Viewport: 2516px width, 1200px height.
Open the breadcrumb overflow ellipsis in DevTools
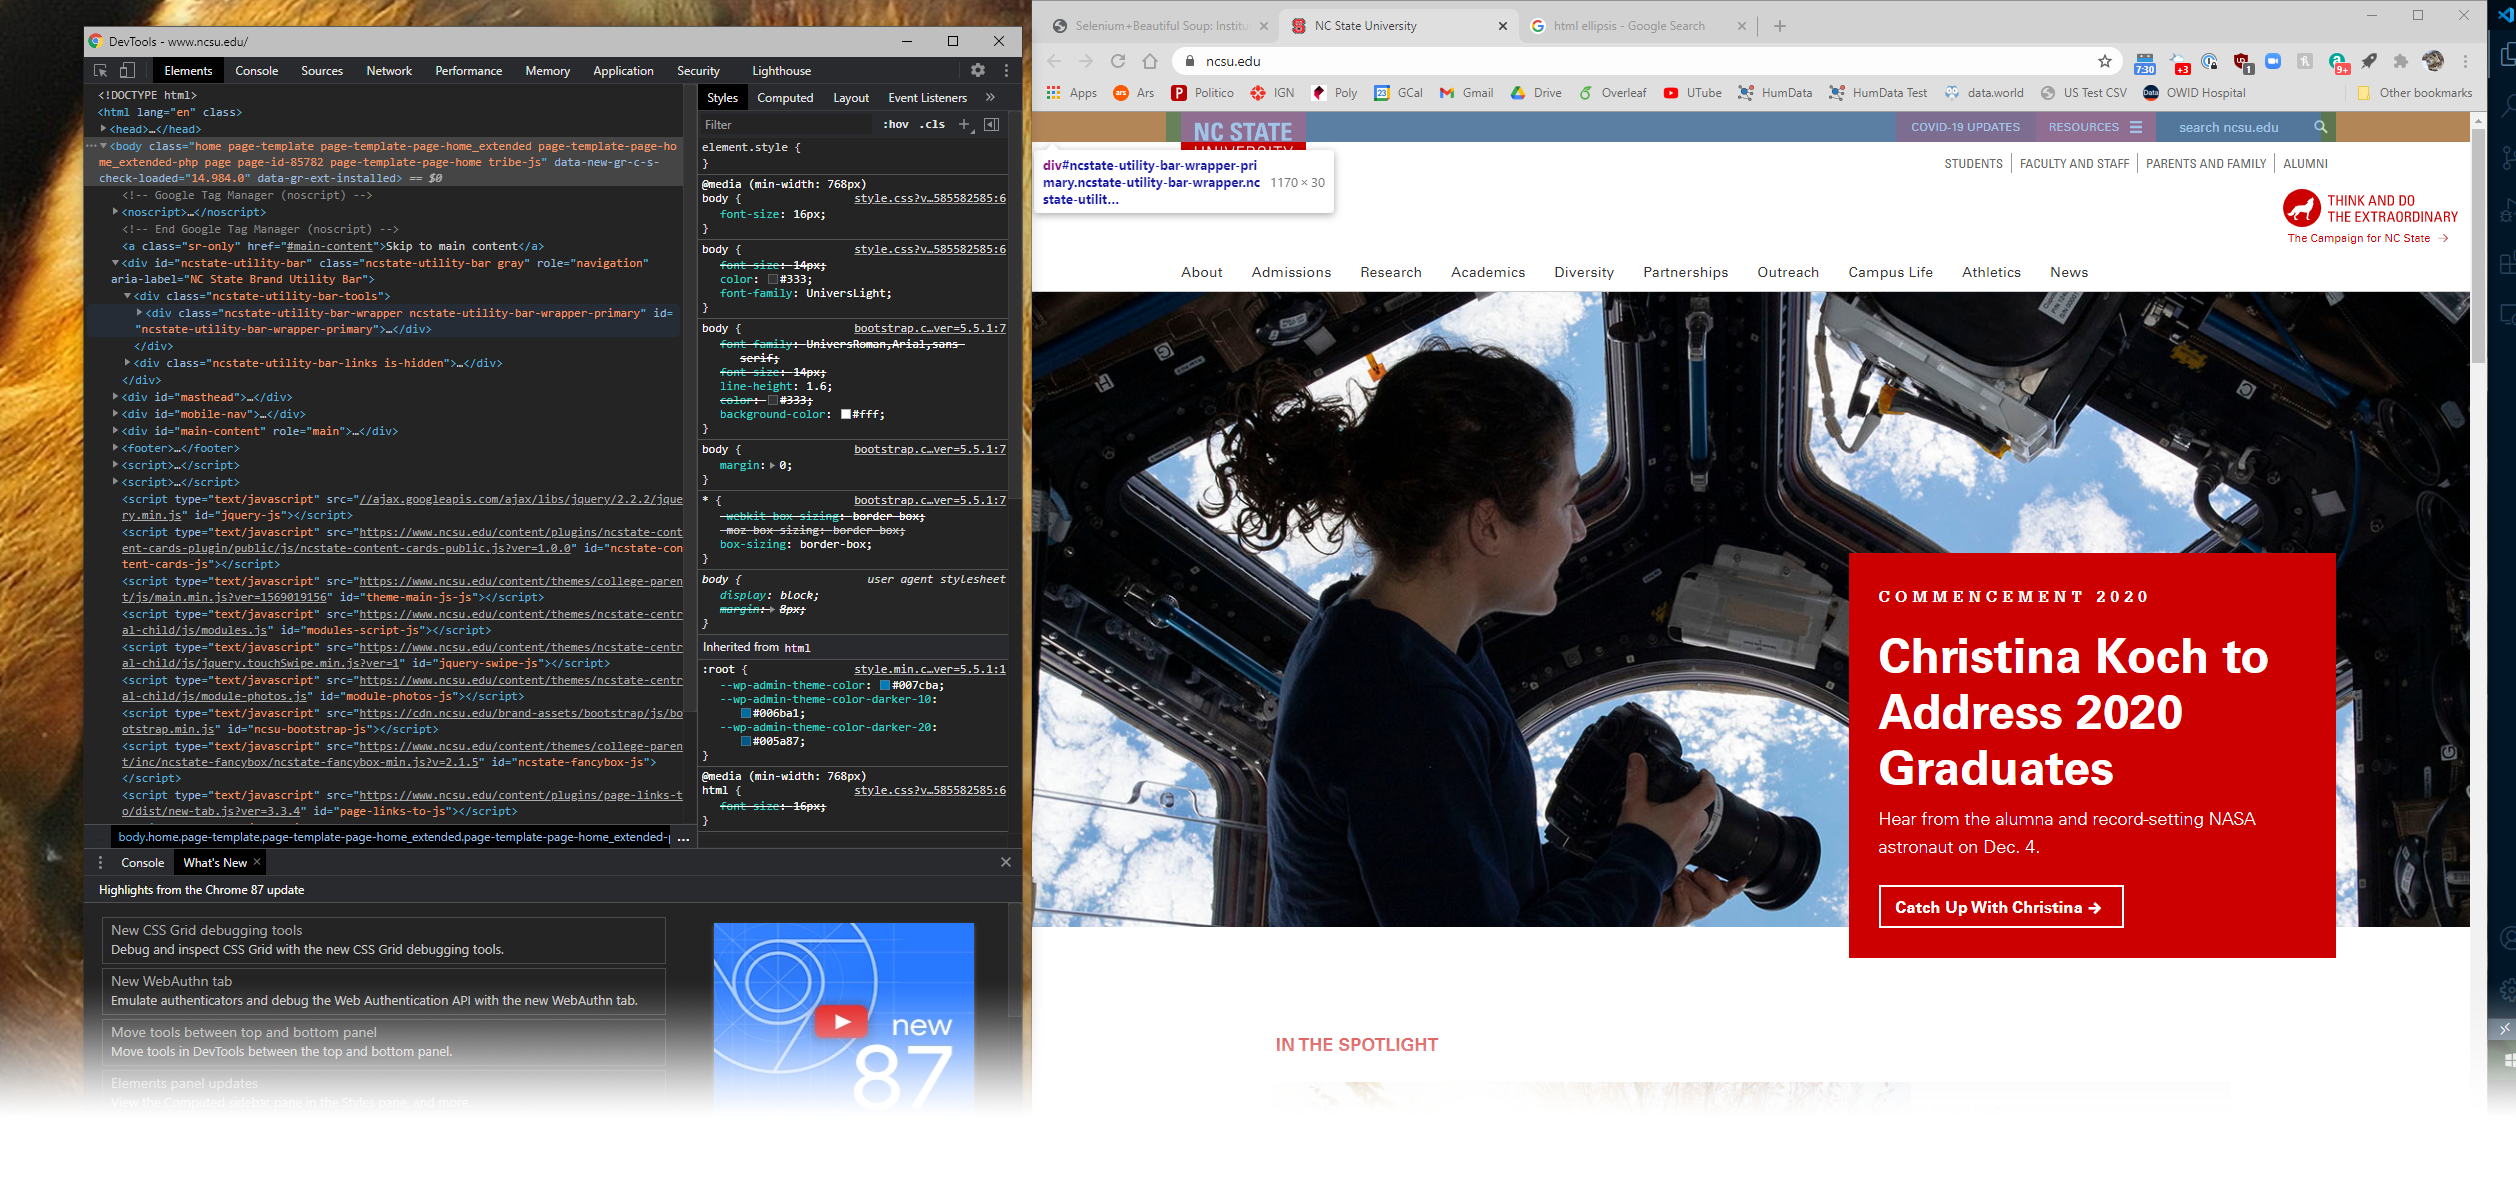(x=684, y=838)
